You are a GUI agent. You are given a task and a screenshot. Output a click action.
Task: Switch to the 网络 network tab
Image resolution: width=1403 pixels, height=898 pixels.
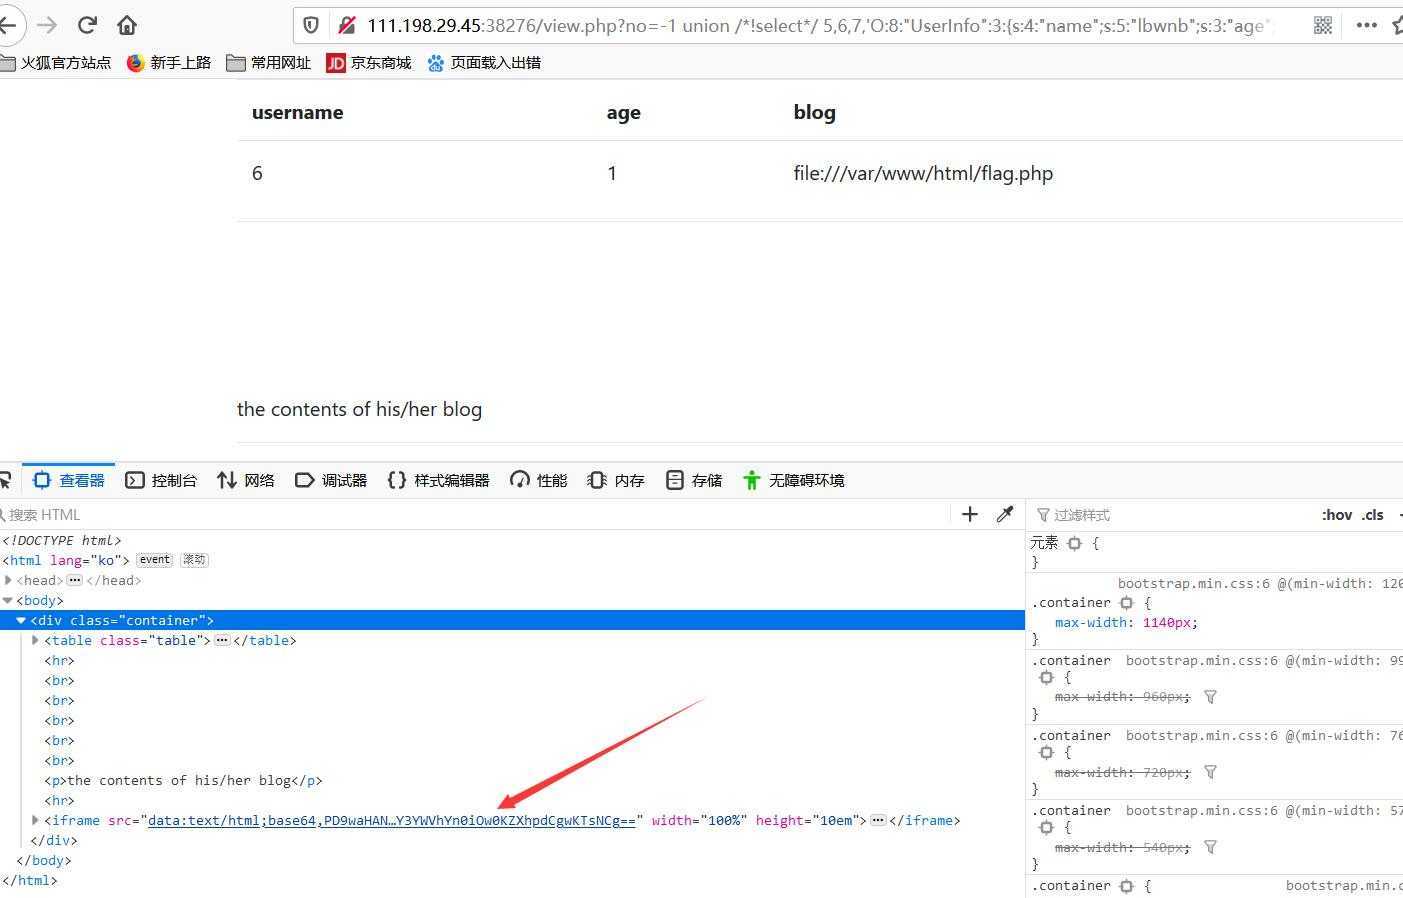[246, 480]
